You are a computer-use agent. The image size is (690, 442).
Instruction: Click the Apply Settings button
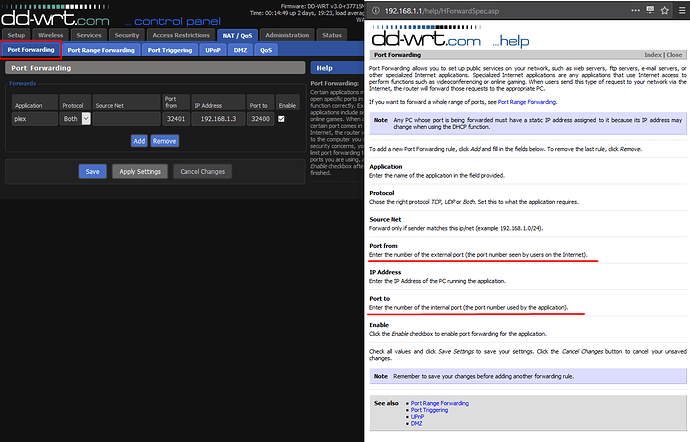(x=140, y=171)
